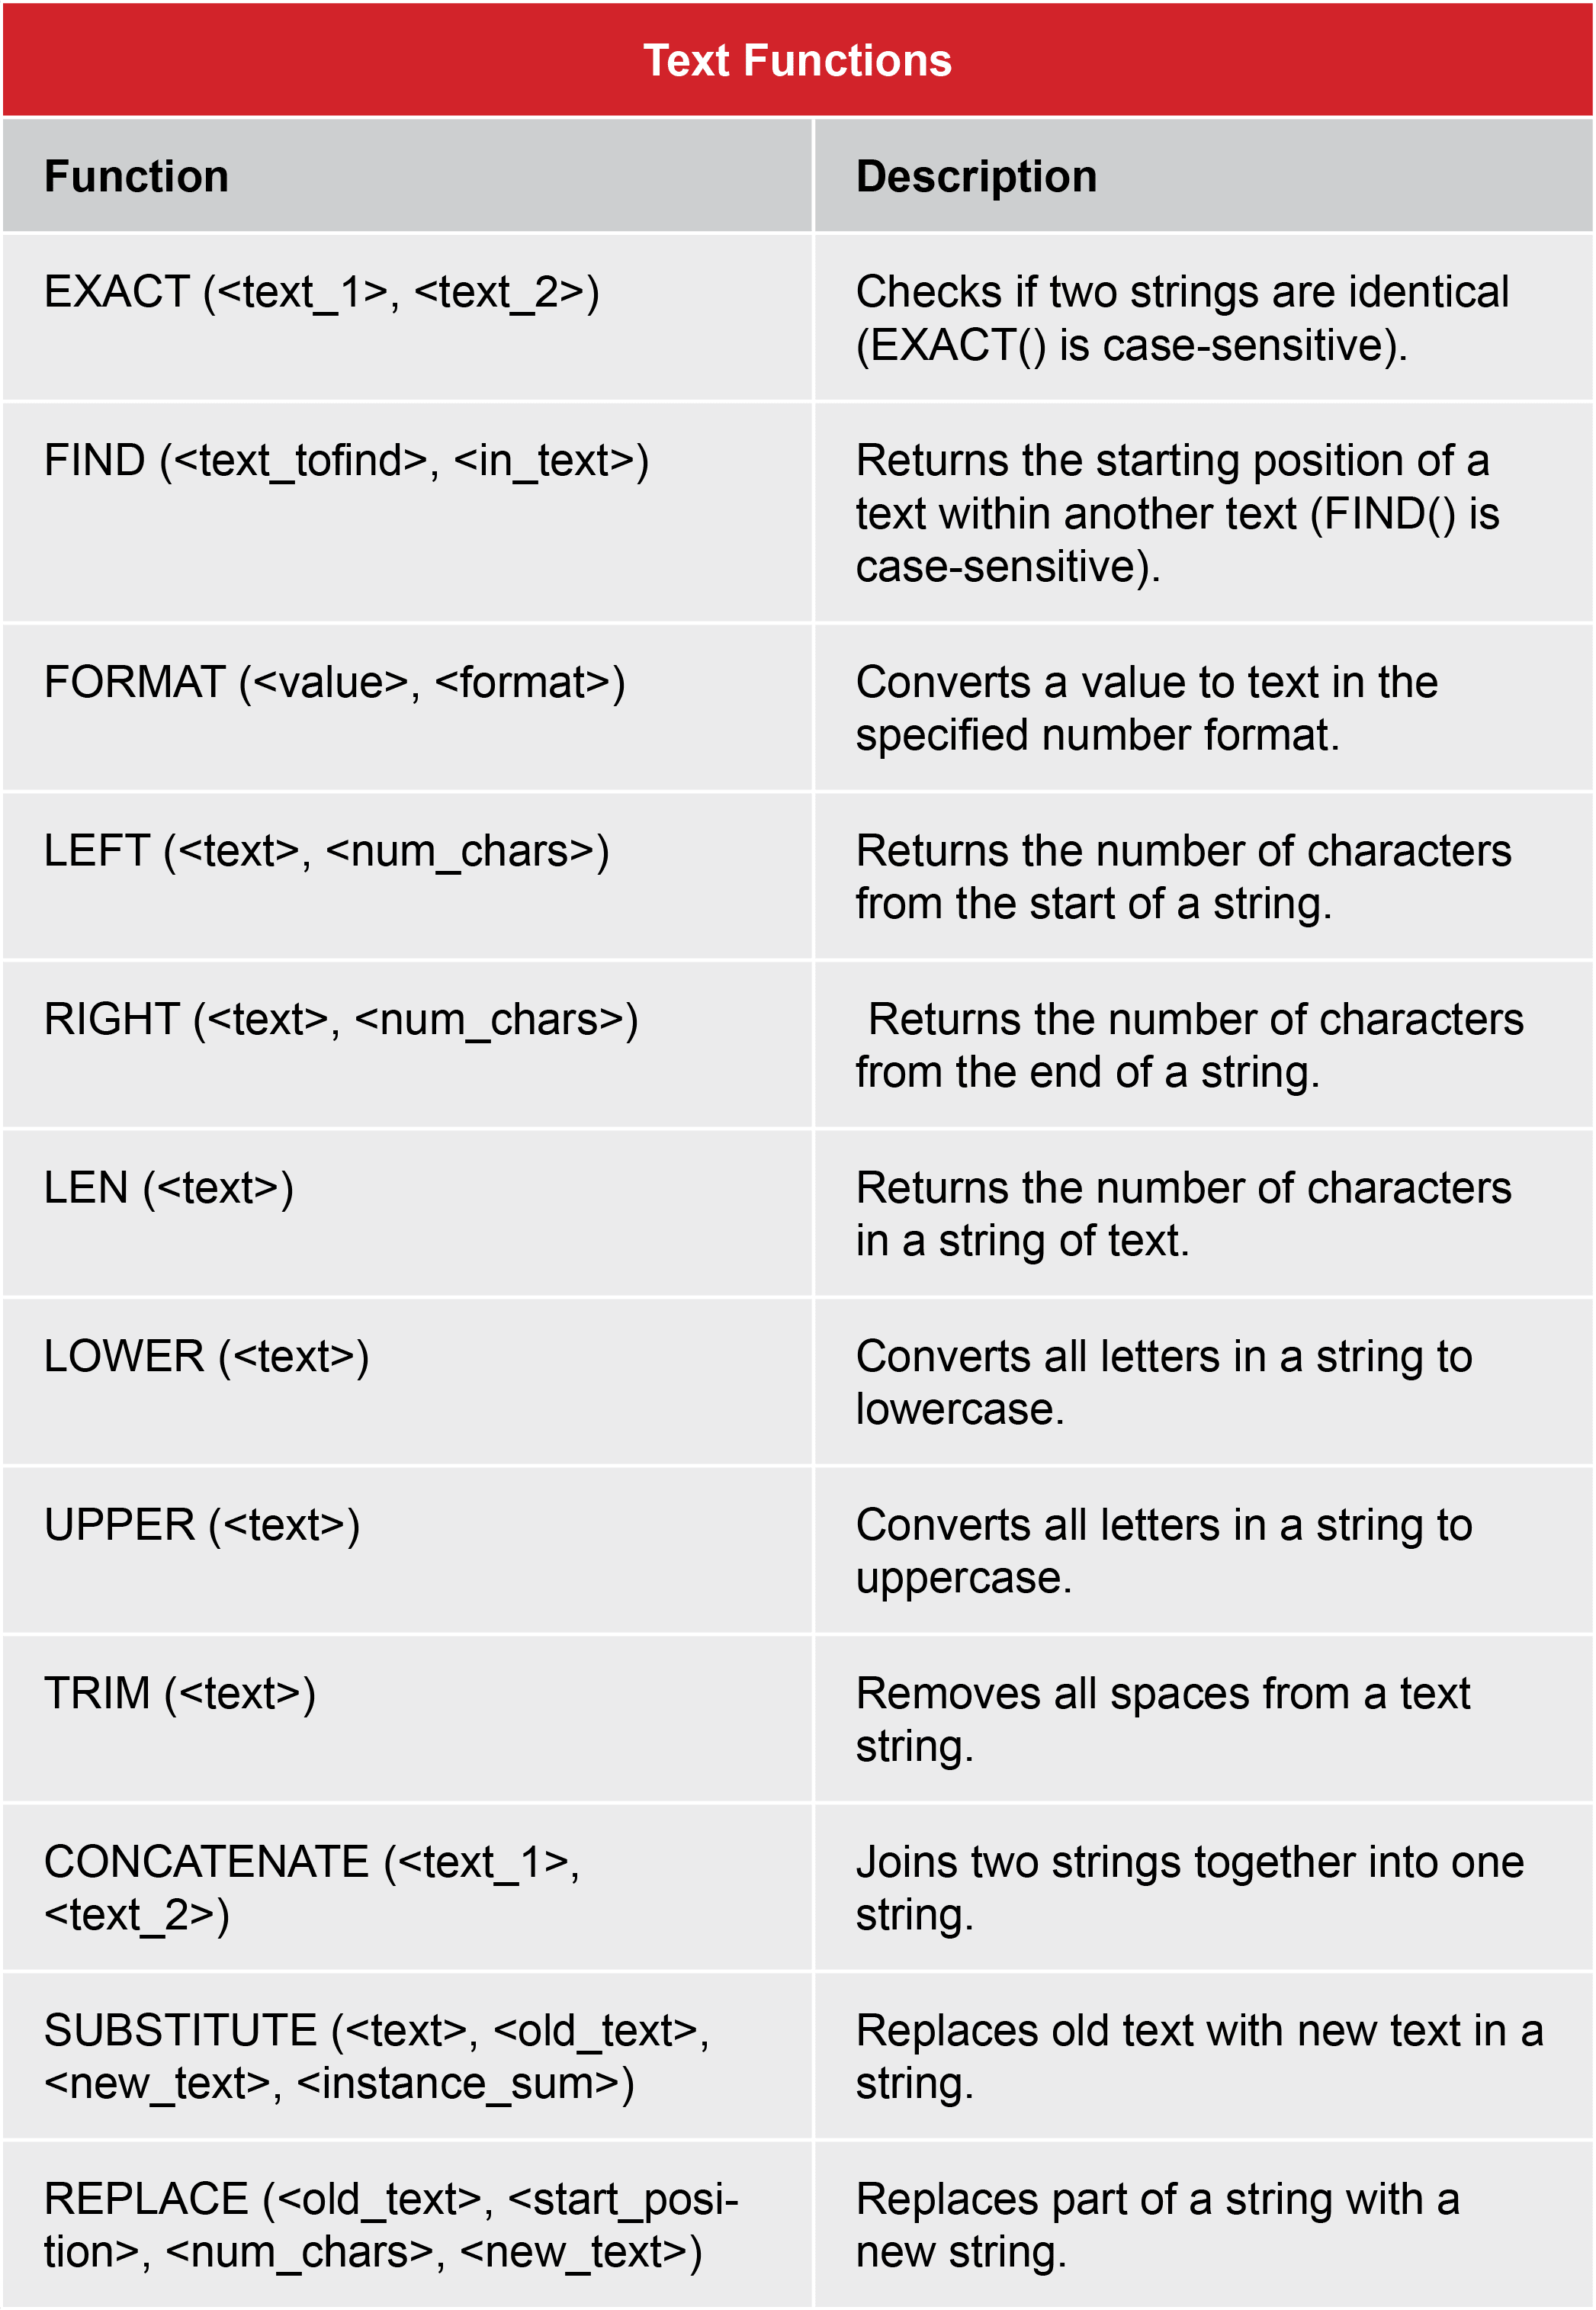Click the CONCATENATE function syntax cell
This screenshot has height=2310, width=1596.
click(x=311, y=1888)
